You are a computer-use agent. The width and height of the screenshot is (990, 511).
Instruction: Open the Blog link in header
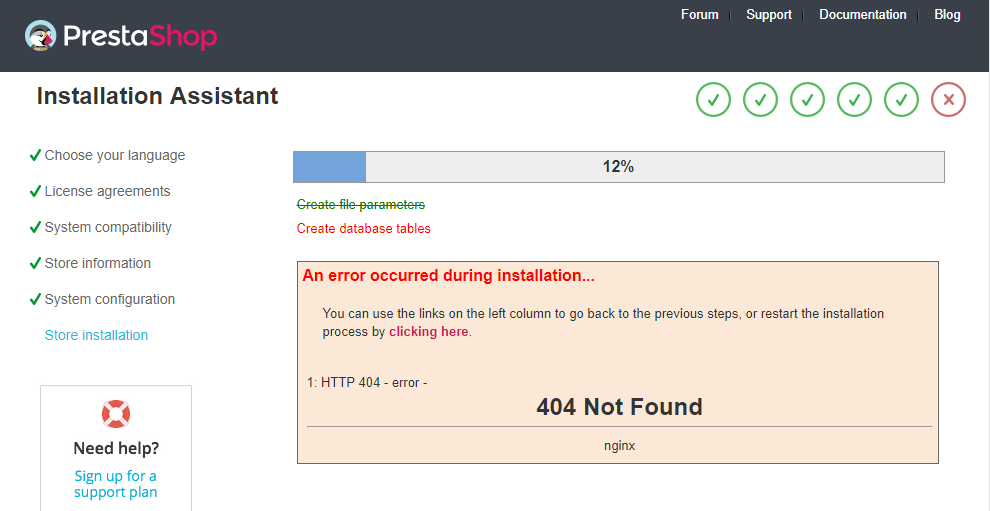pos(947,15)
